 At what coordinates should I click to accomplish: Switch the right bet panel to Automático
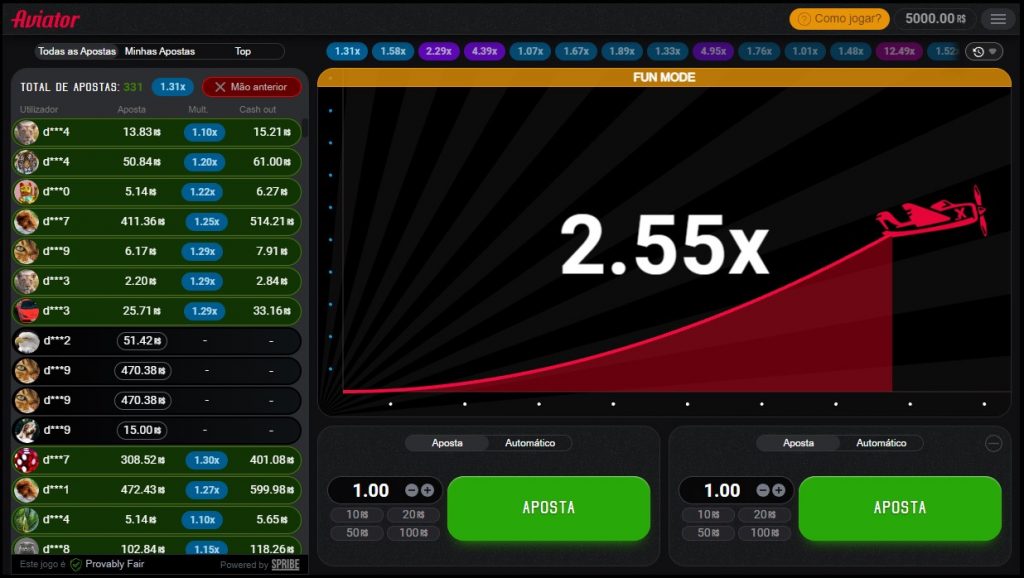tap(881, 443)
